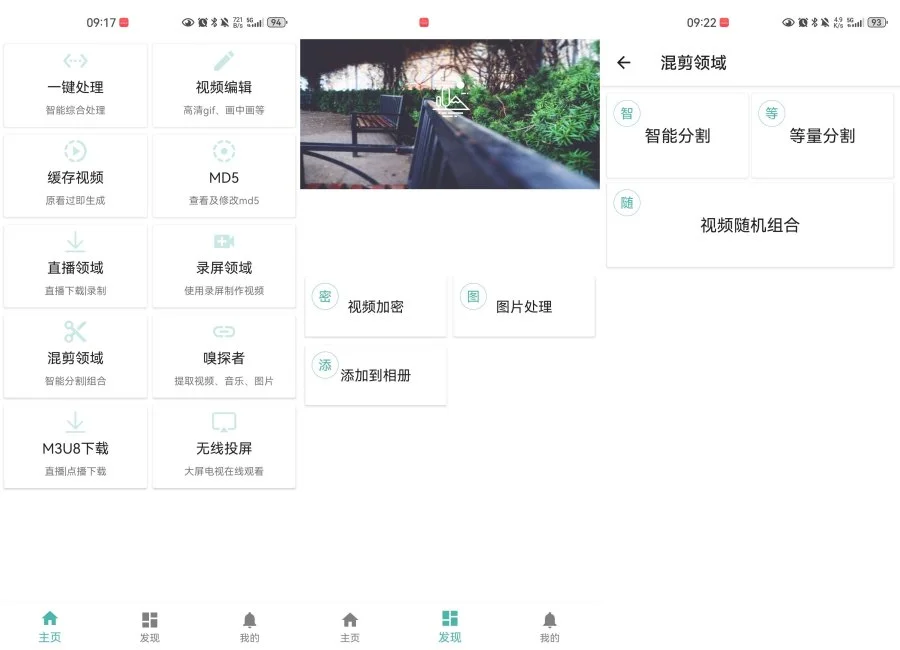Select the 无线投屏 screen casting tool
This screenshot has width=900, height=650.
(x=224, y=446)
